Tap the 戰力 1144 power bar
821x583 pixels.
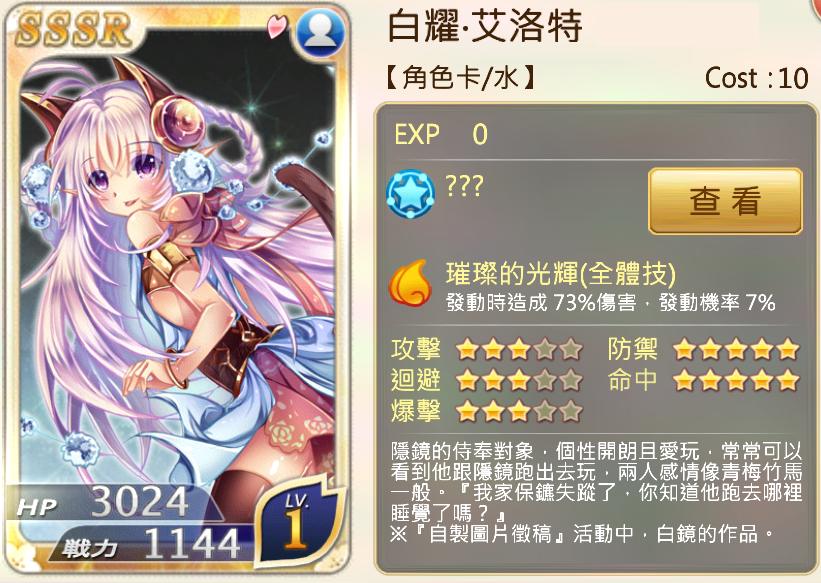click(x=152, y=545)
